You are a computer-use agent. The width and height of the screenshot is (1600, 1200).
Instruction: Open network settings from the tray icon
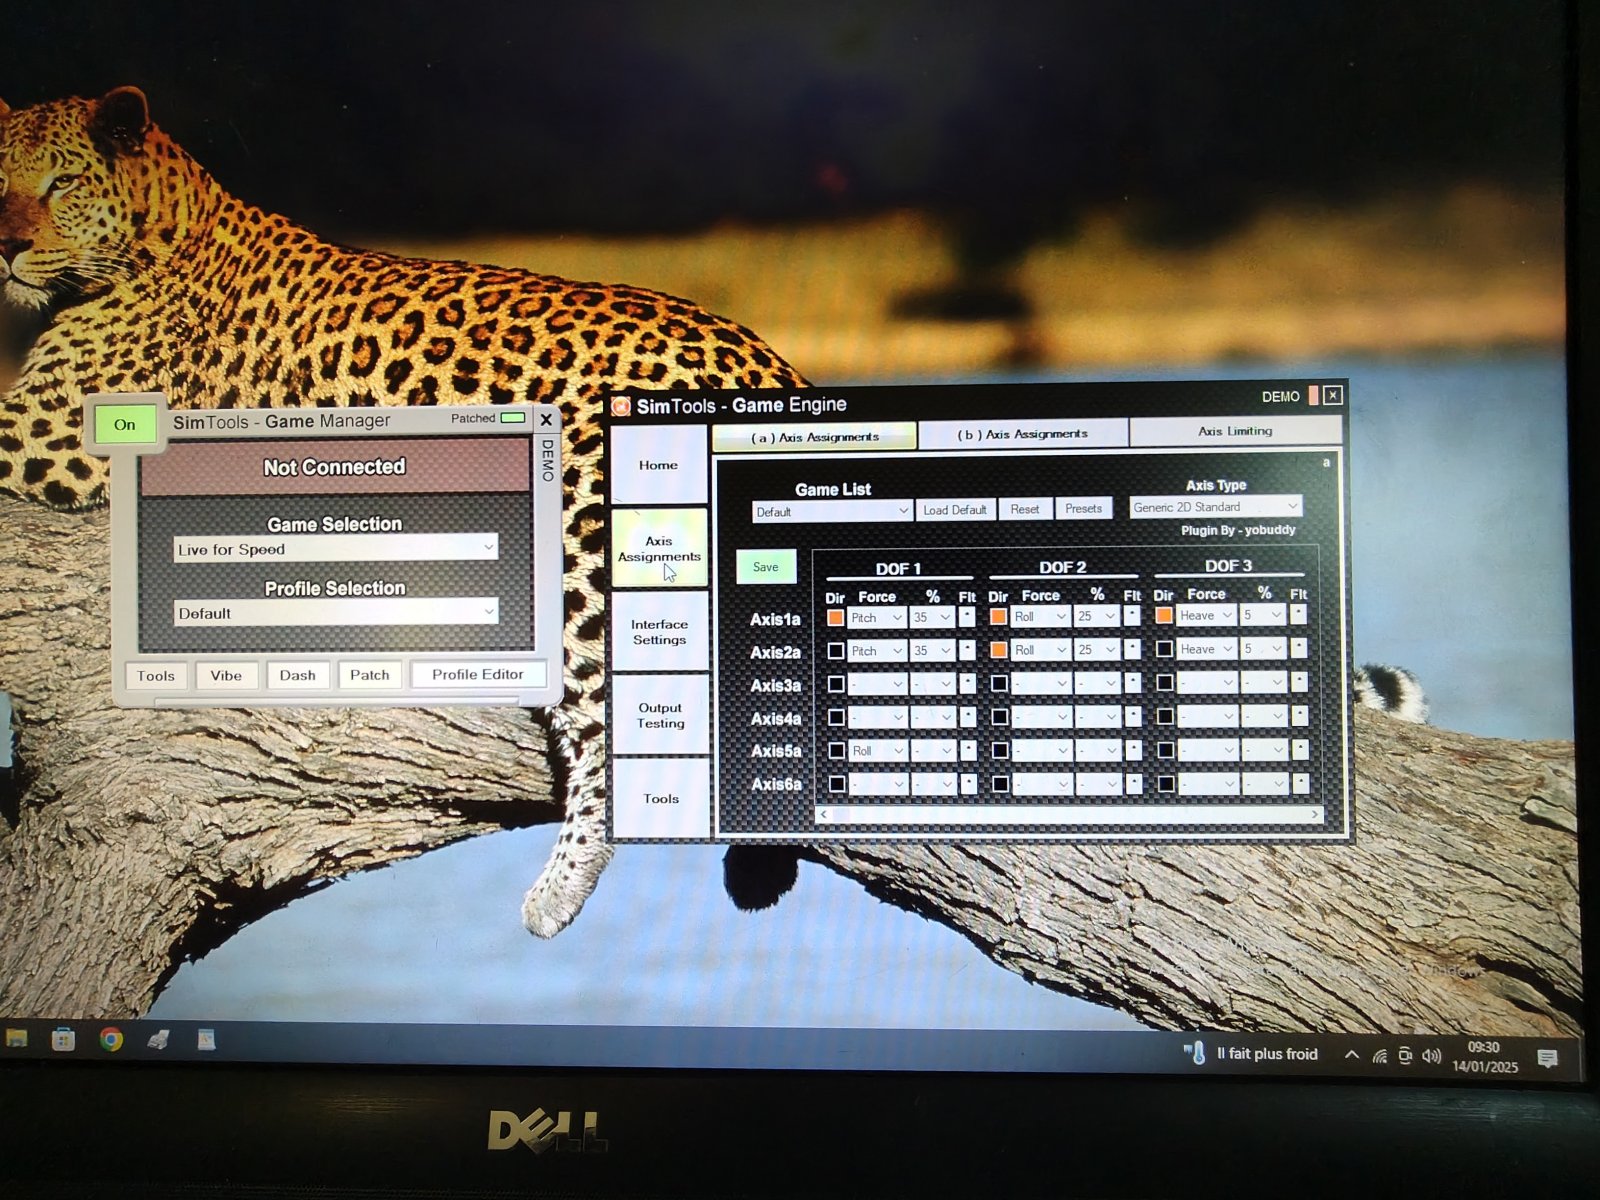[1380, 1056]
